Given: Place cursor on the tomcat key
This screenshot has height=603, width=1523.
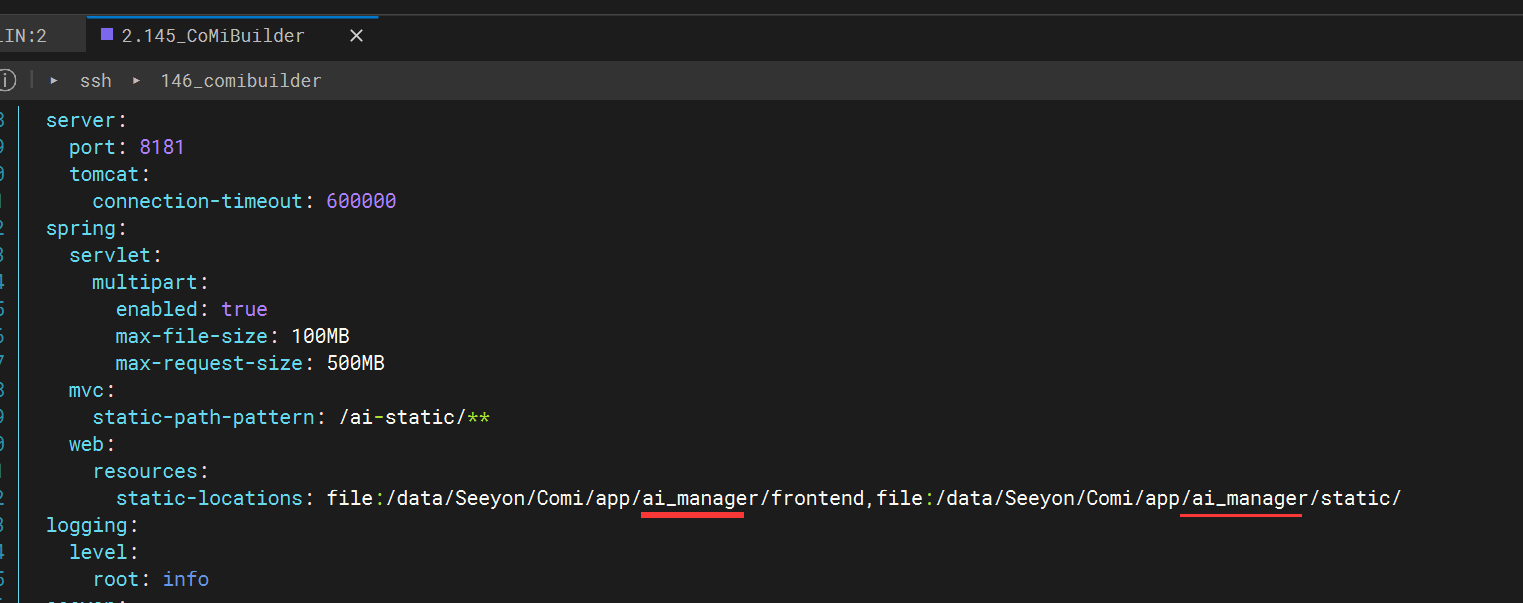Looking at the screenshot, I should point(106,174).
